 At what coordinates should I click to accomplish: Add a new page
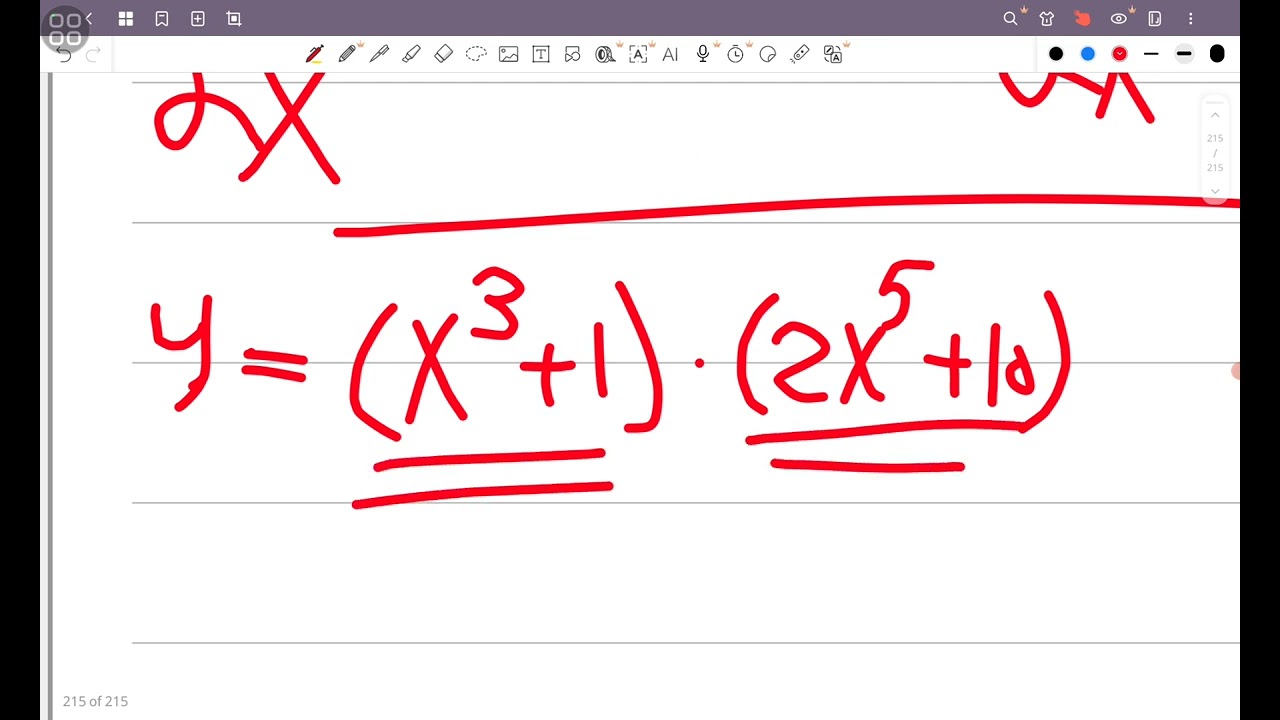[x=198, y=18]
